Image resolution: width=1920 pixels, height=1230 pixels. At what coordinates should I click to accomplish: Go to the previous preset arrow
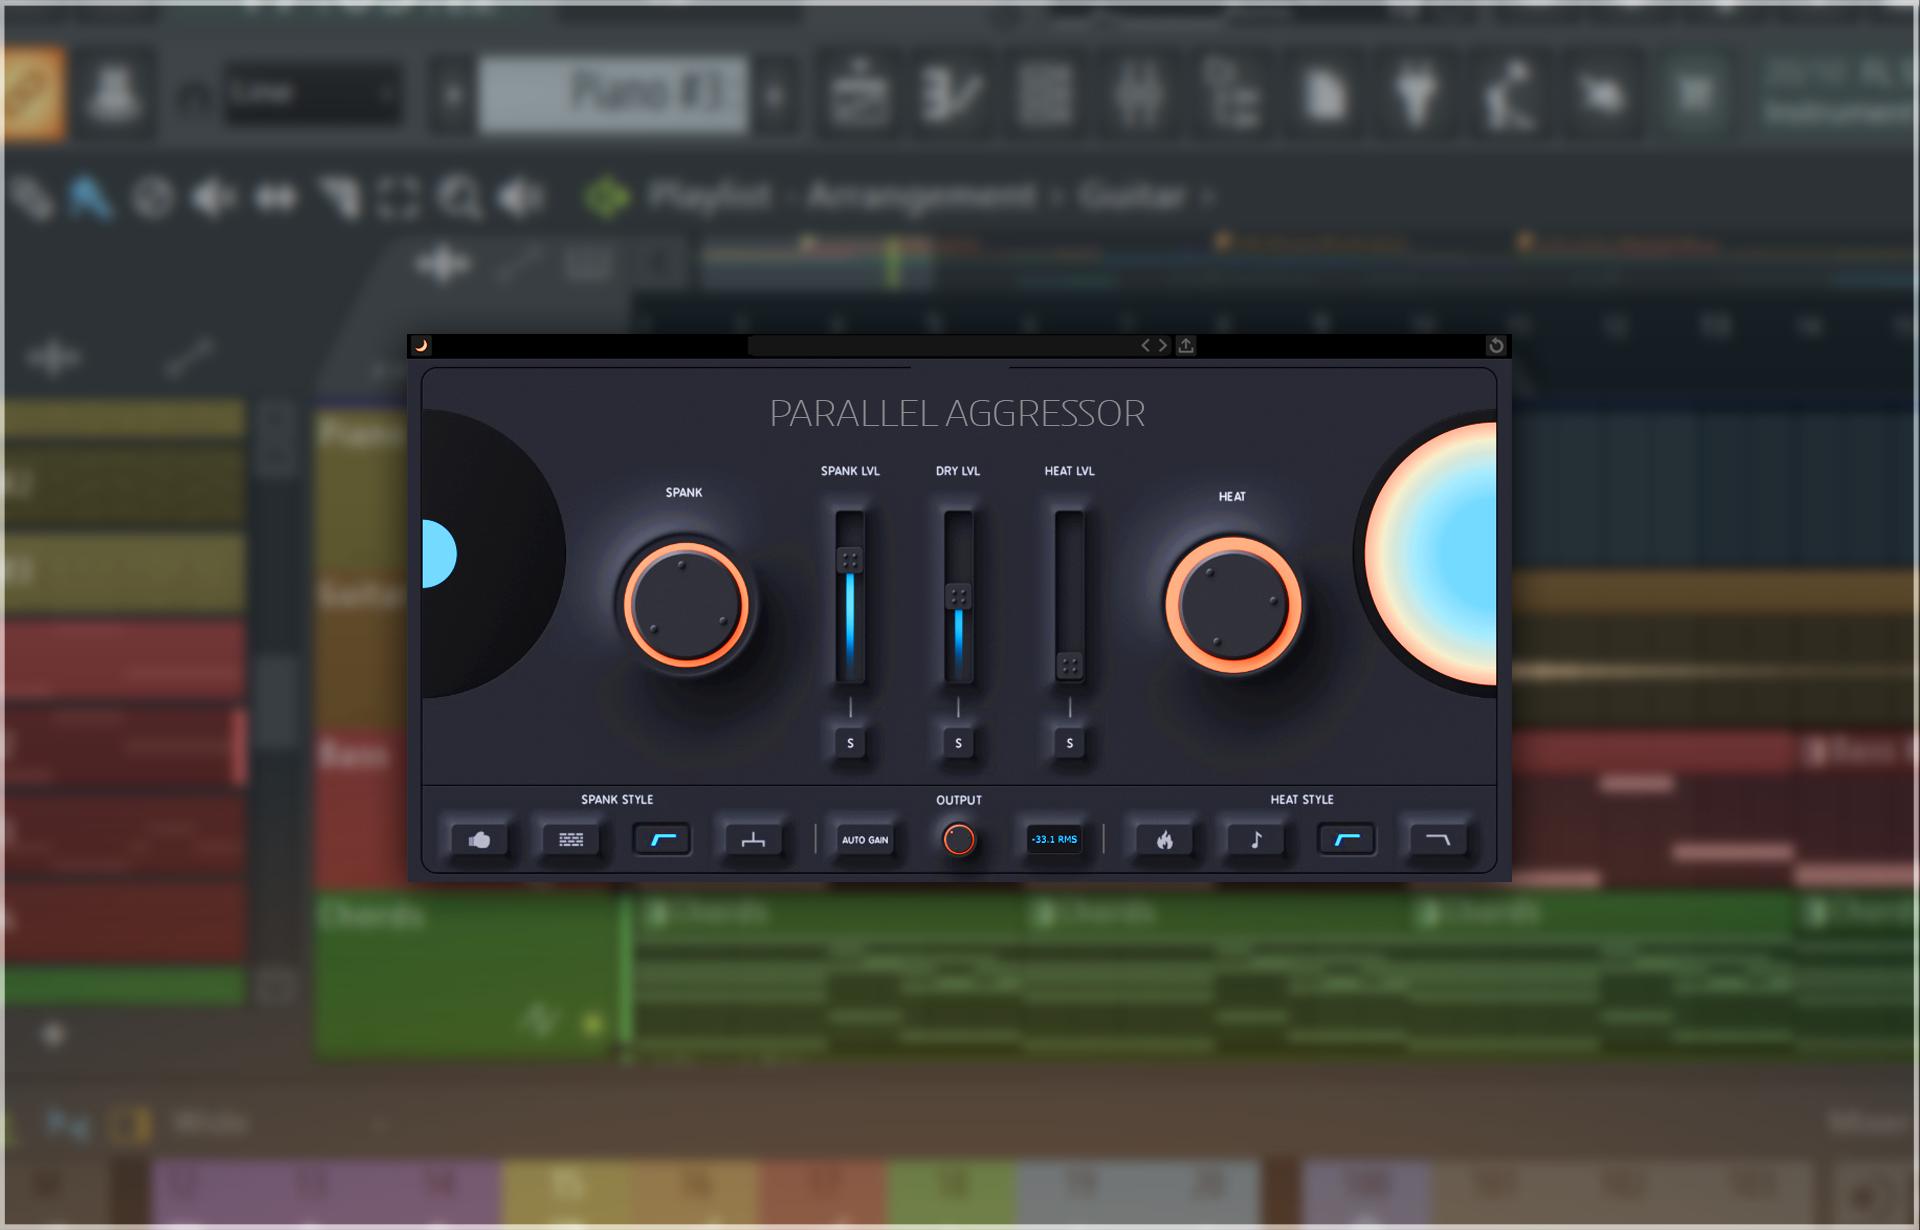click(x=1146, y=346)
